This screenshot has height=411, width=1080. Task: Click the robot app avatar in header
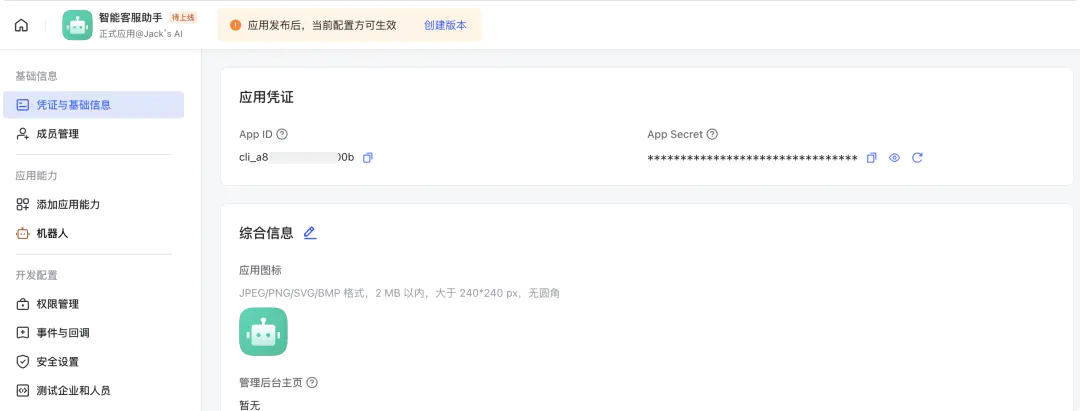coord(77,25)
